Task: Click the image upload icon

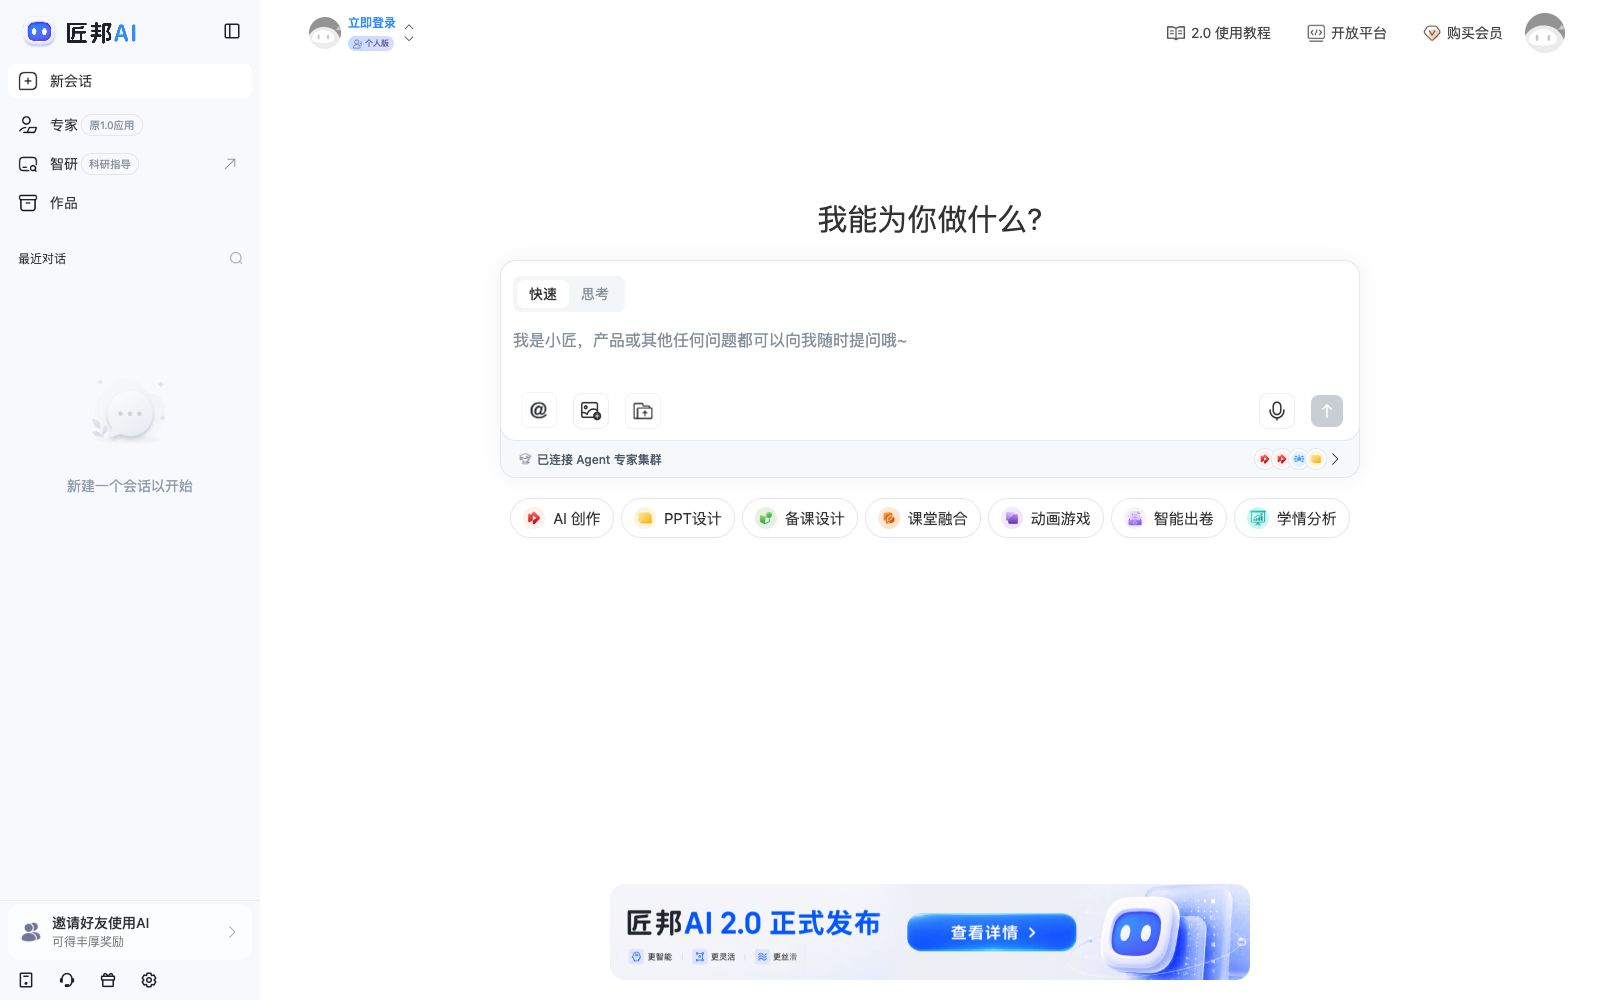Action: [x=591, y=411]
